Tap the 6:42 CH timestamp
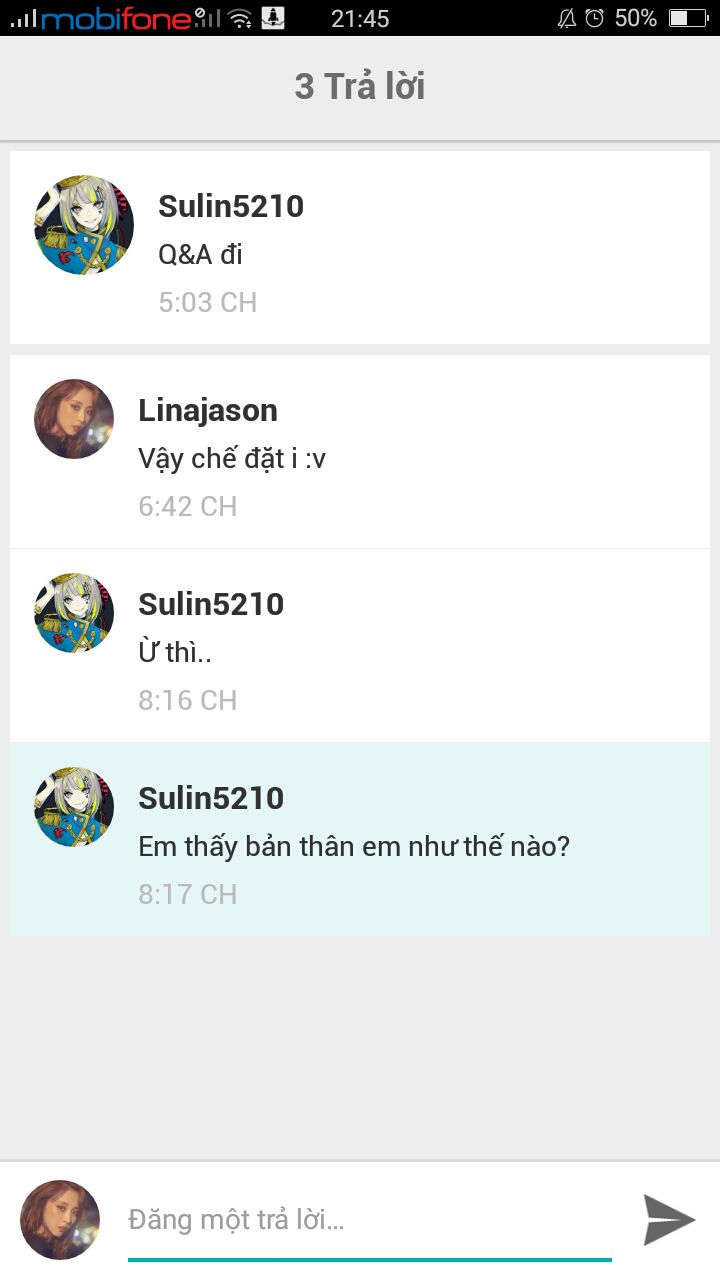This screenshot has width=720, height=1280. coord(188,506)
